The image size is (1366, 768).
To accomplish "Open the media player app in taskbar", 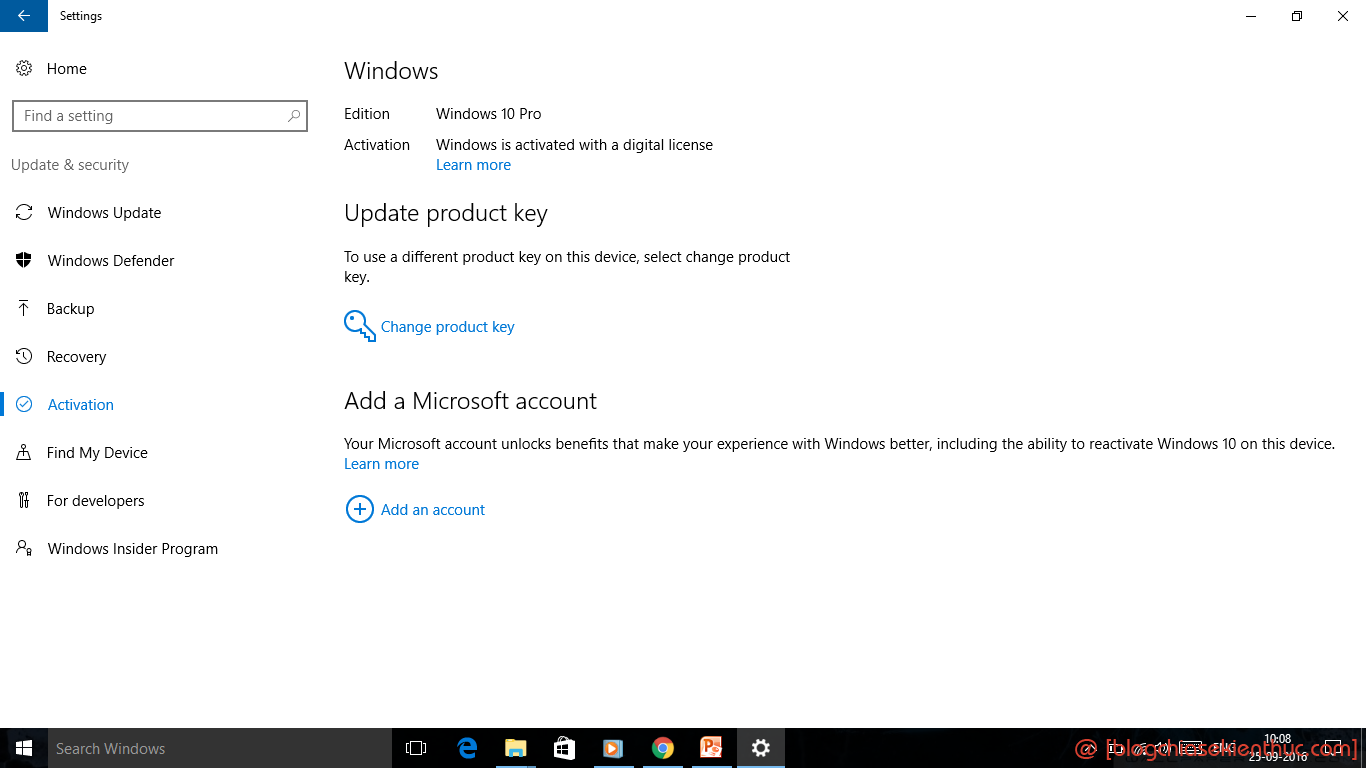I will tap(613, 748).
